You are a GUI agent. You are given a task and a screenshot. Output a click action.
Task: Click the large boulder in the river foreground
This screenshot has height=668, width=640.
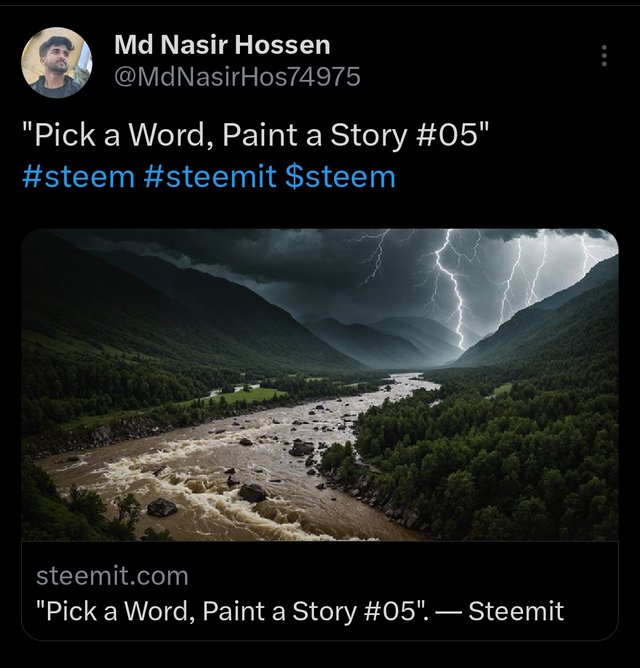coord(253,493)
